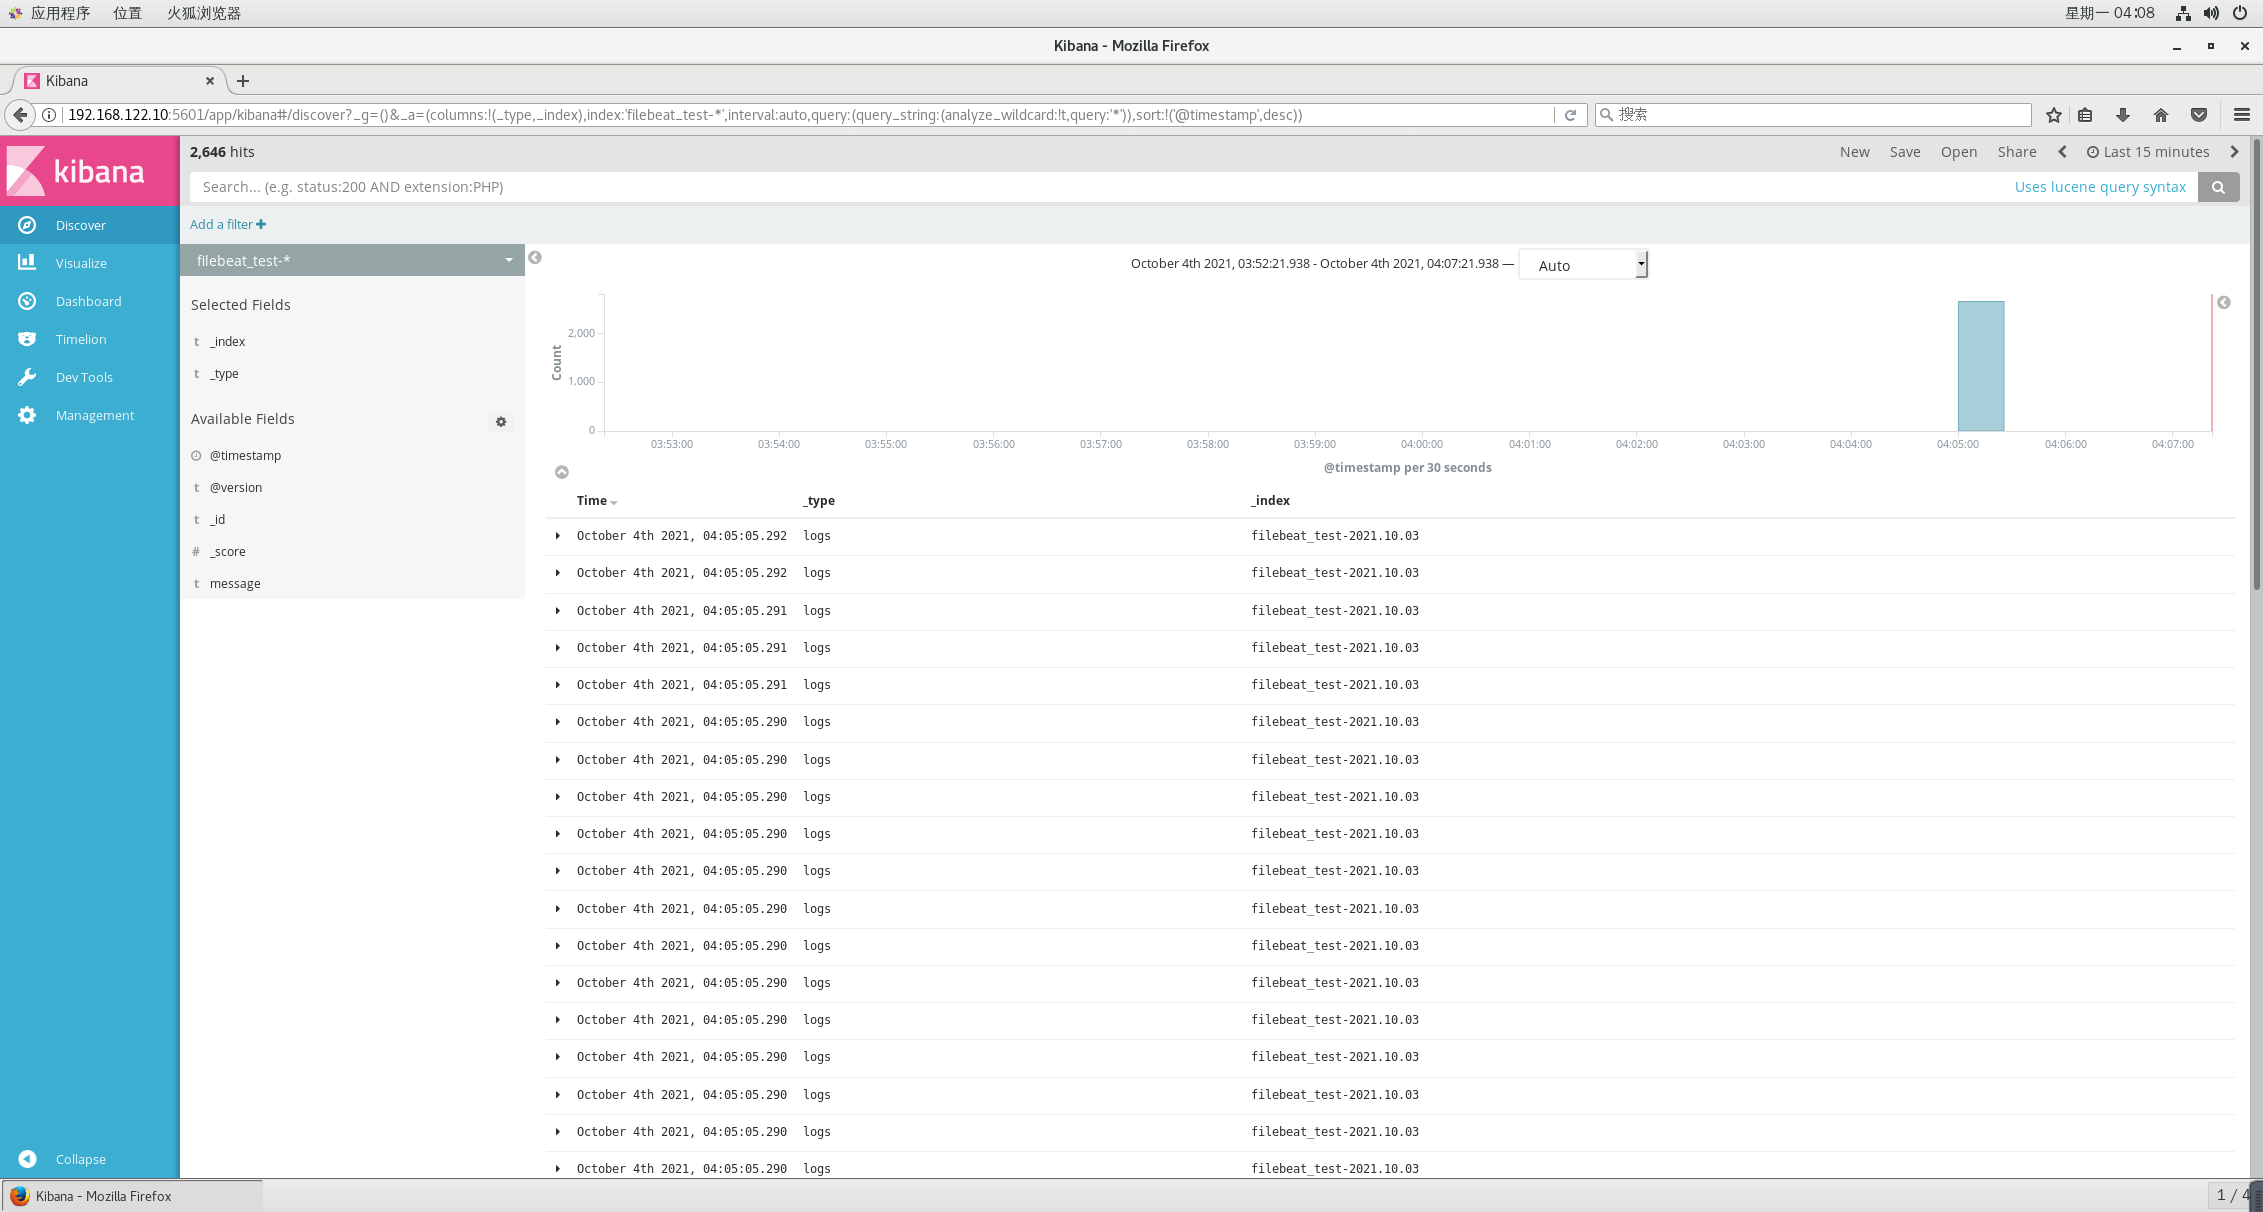Image resolution: width=2263 pixels, height=1212 pixels.
Task: Hide the histogram chart toggle
Action: 562,472
